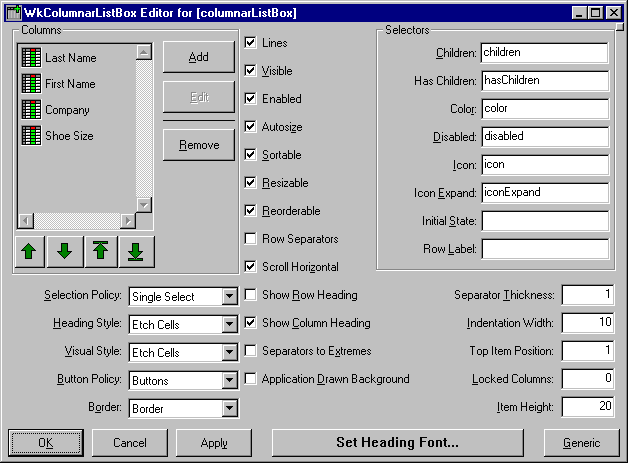Uncheck the Sortable checkbox
The image size is (628, 463).
(251, 155)
